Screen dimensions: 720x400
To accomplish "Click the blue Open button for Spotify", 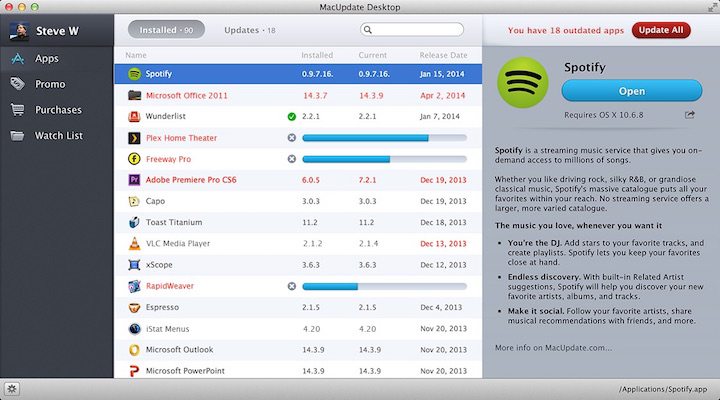I will [632, 91].
